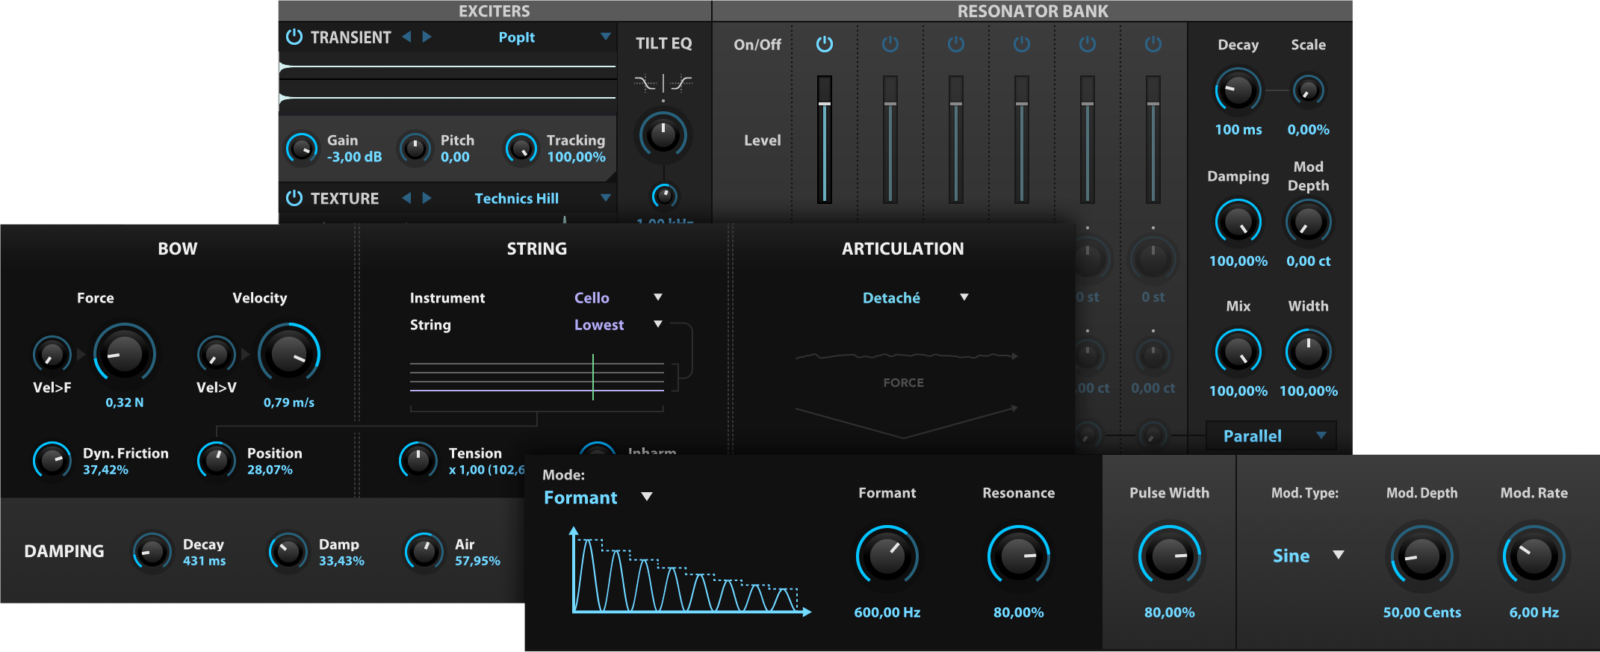Open the Instrument Cello dropdown

tap(617, 298)
